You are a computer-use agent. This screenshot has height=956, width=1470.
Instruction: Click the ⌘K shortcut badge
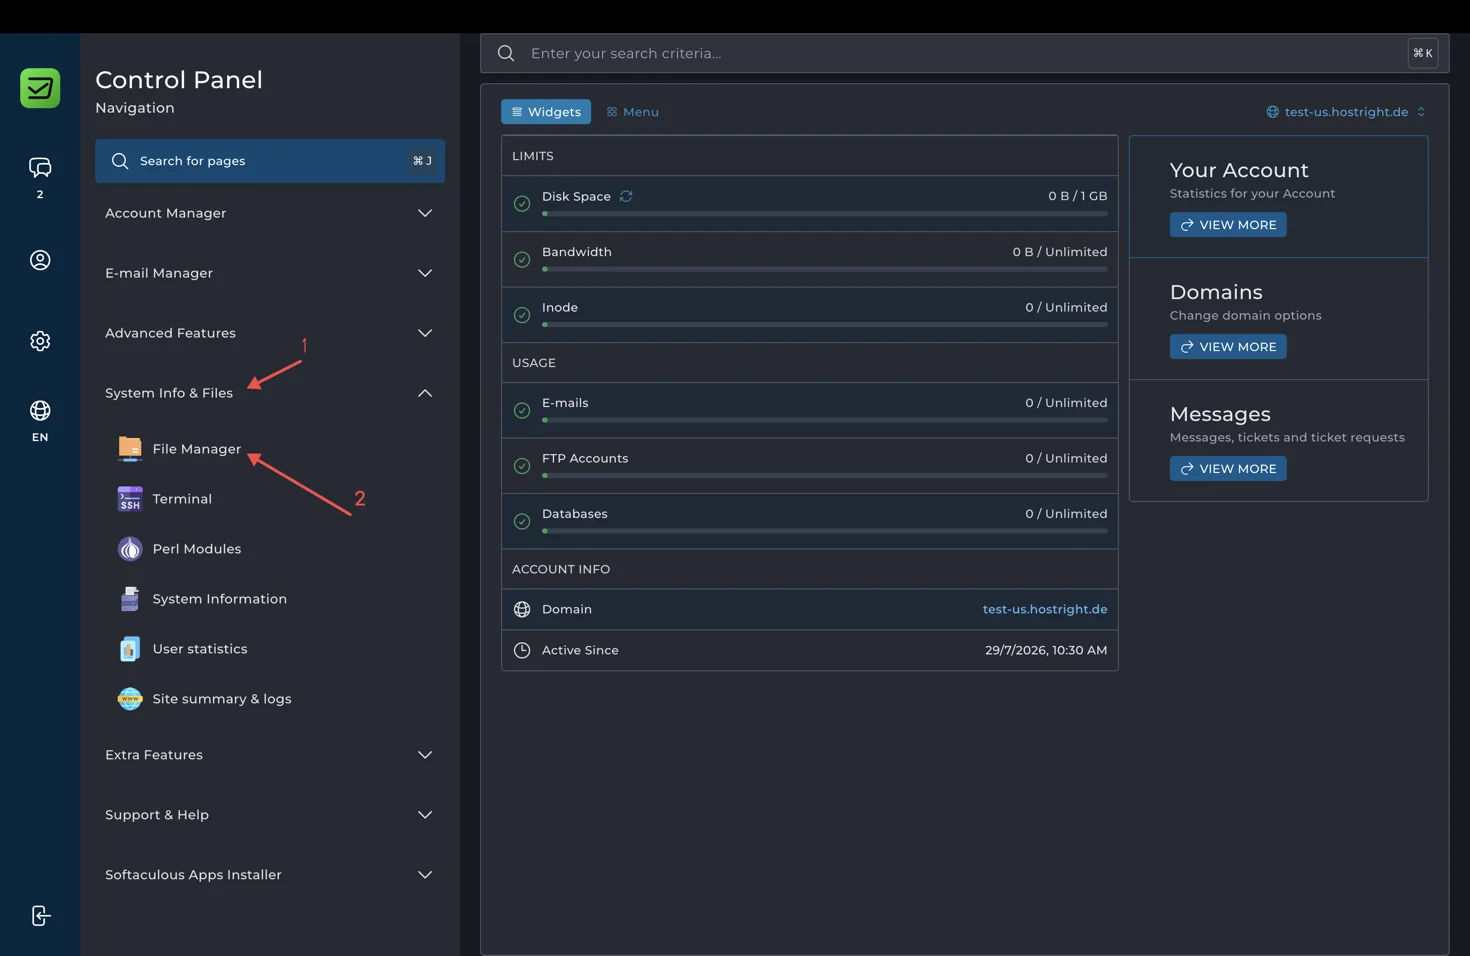point(1423,53)
